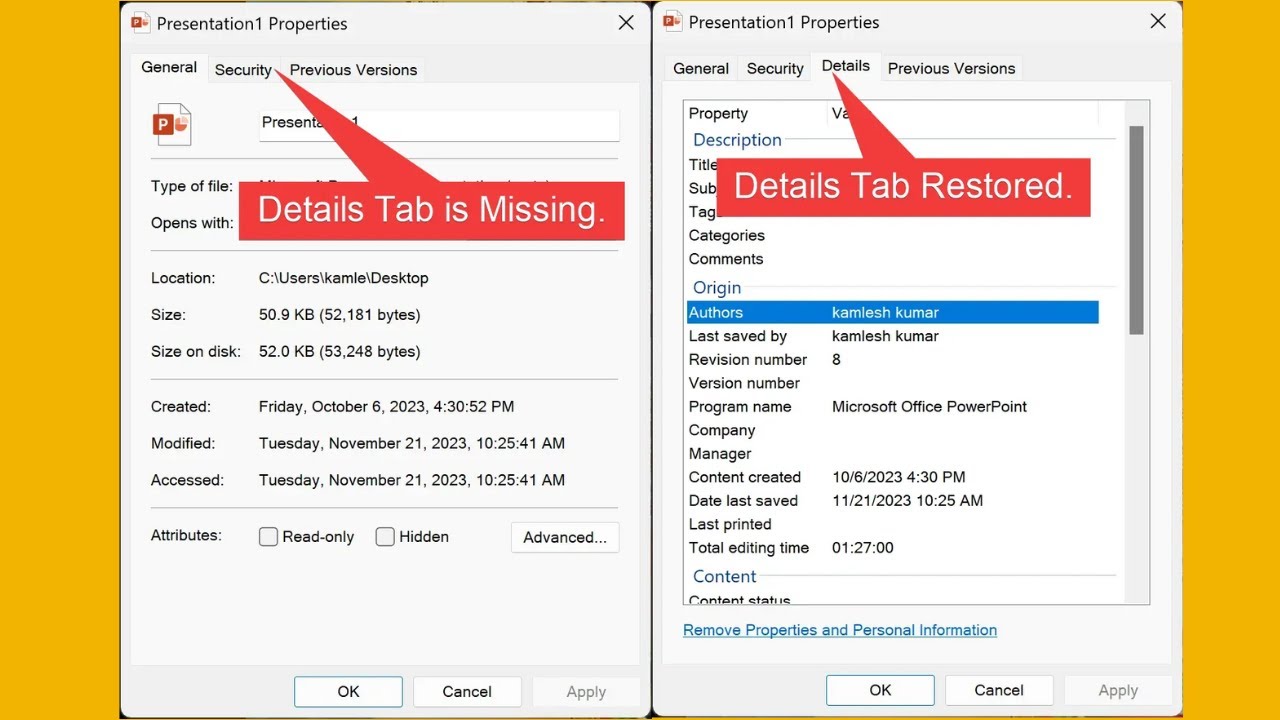Tick the Hidden attribute checkbox
The width and height of the screenshot is (1280, 720).
[385, 537]
